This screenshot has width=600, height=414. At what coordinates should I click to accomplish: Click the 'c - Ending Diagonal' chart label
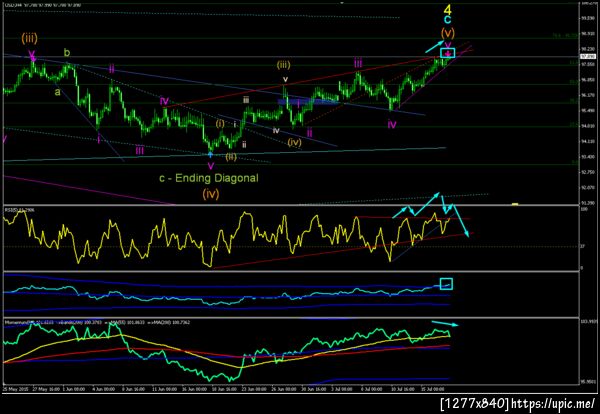pyautogui.click(x=209, y=178)
